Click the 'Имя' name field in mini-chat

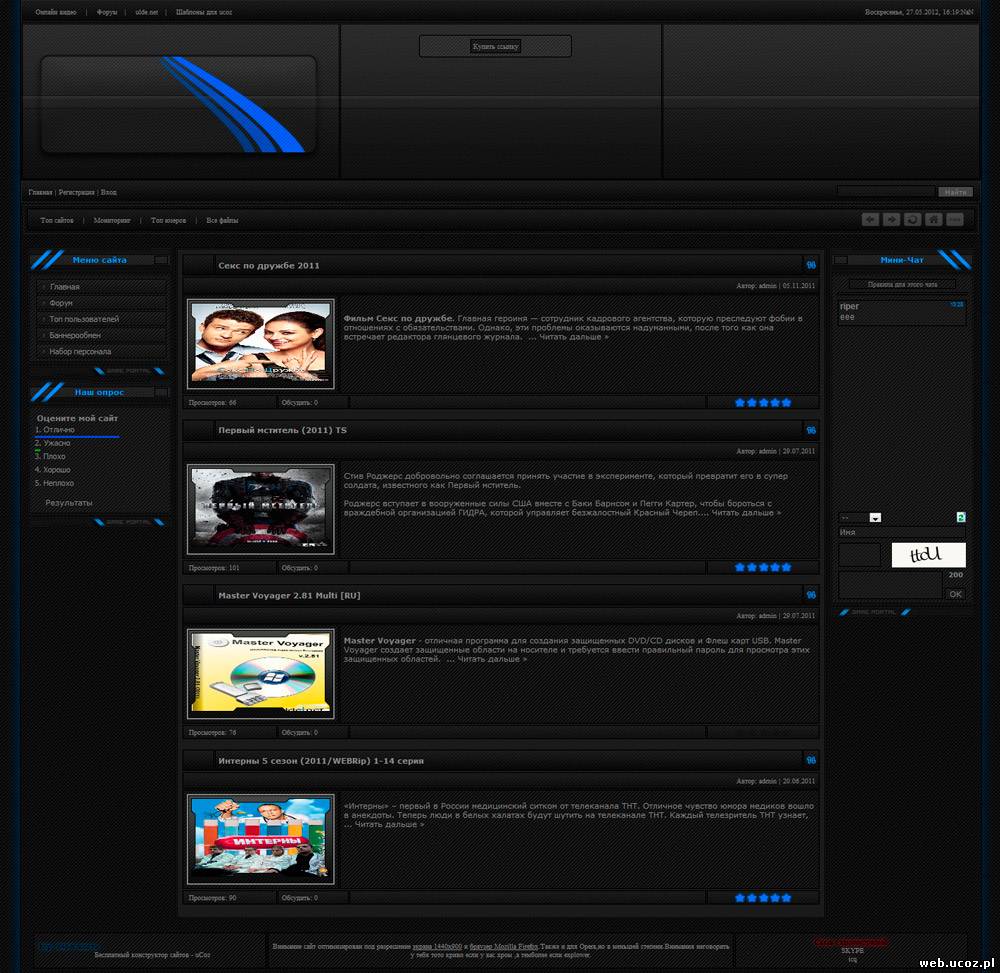(x=902, y=533)
